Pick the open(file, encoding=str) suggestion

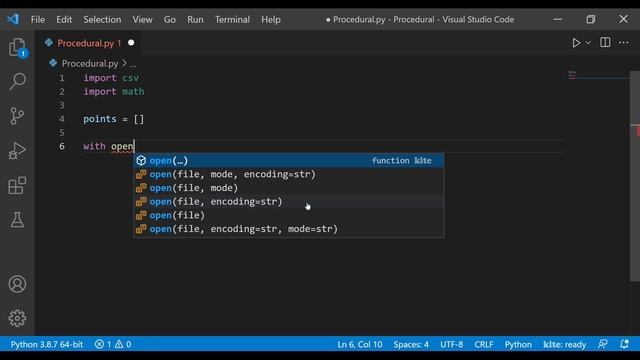pos(289,202)
